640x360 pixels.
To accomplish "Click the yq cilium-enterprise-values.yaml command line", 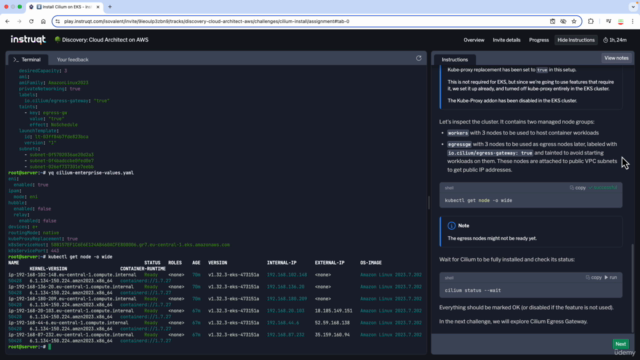I will (91, 173).
